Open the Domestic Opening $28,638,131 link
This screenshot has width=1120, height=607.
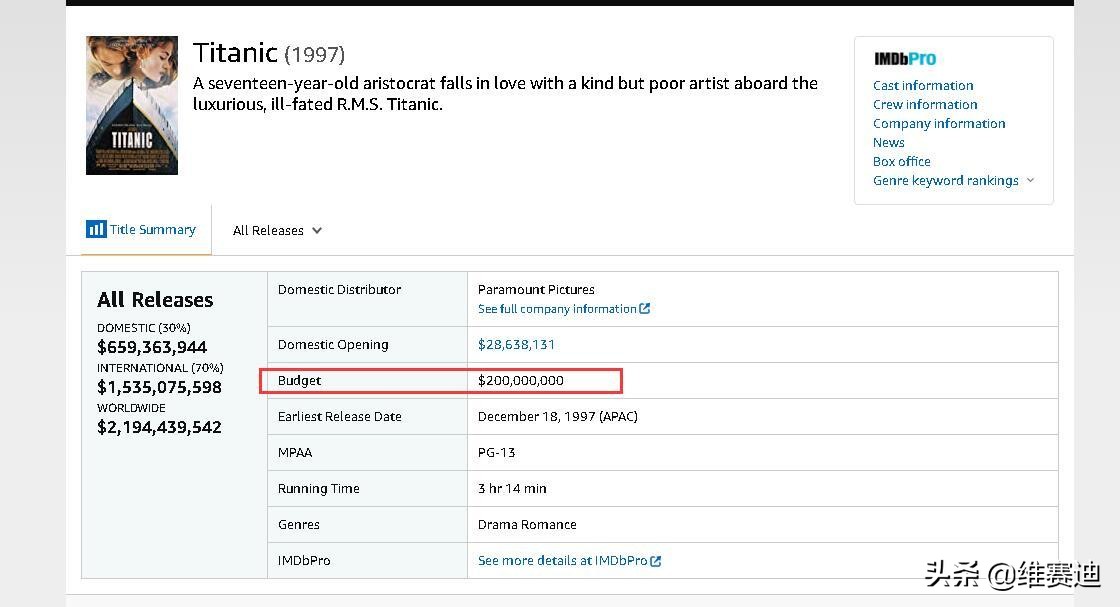(x=516, y=344)
